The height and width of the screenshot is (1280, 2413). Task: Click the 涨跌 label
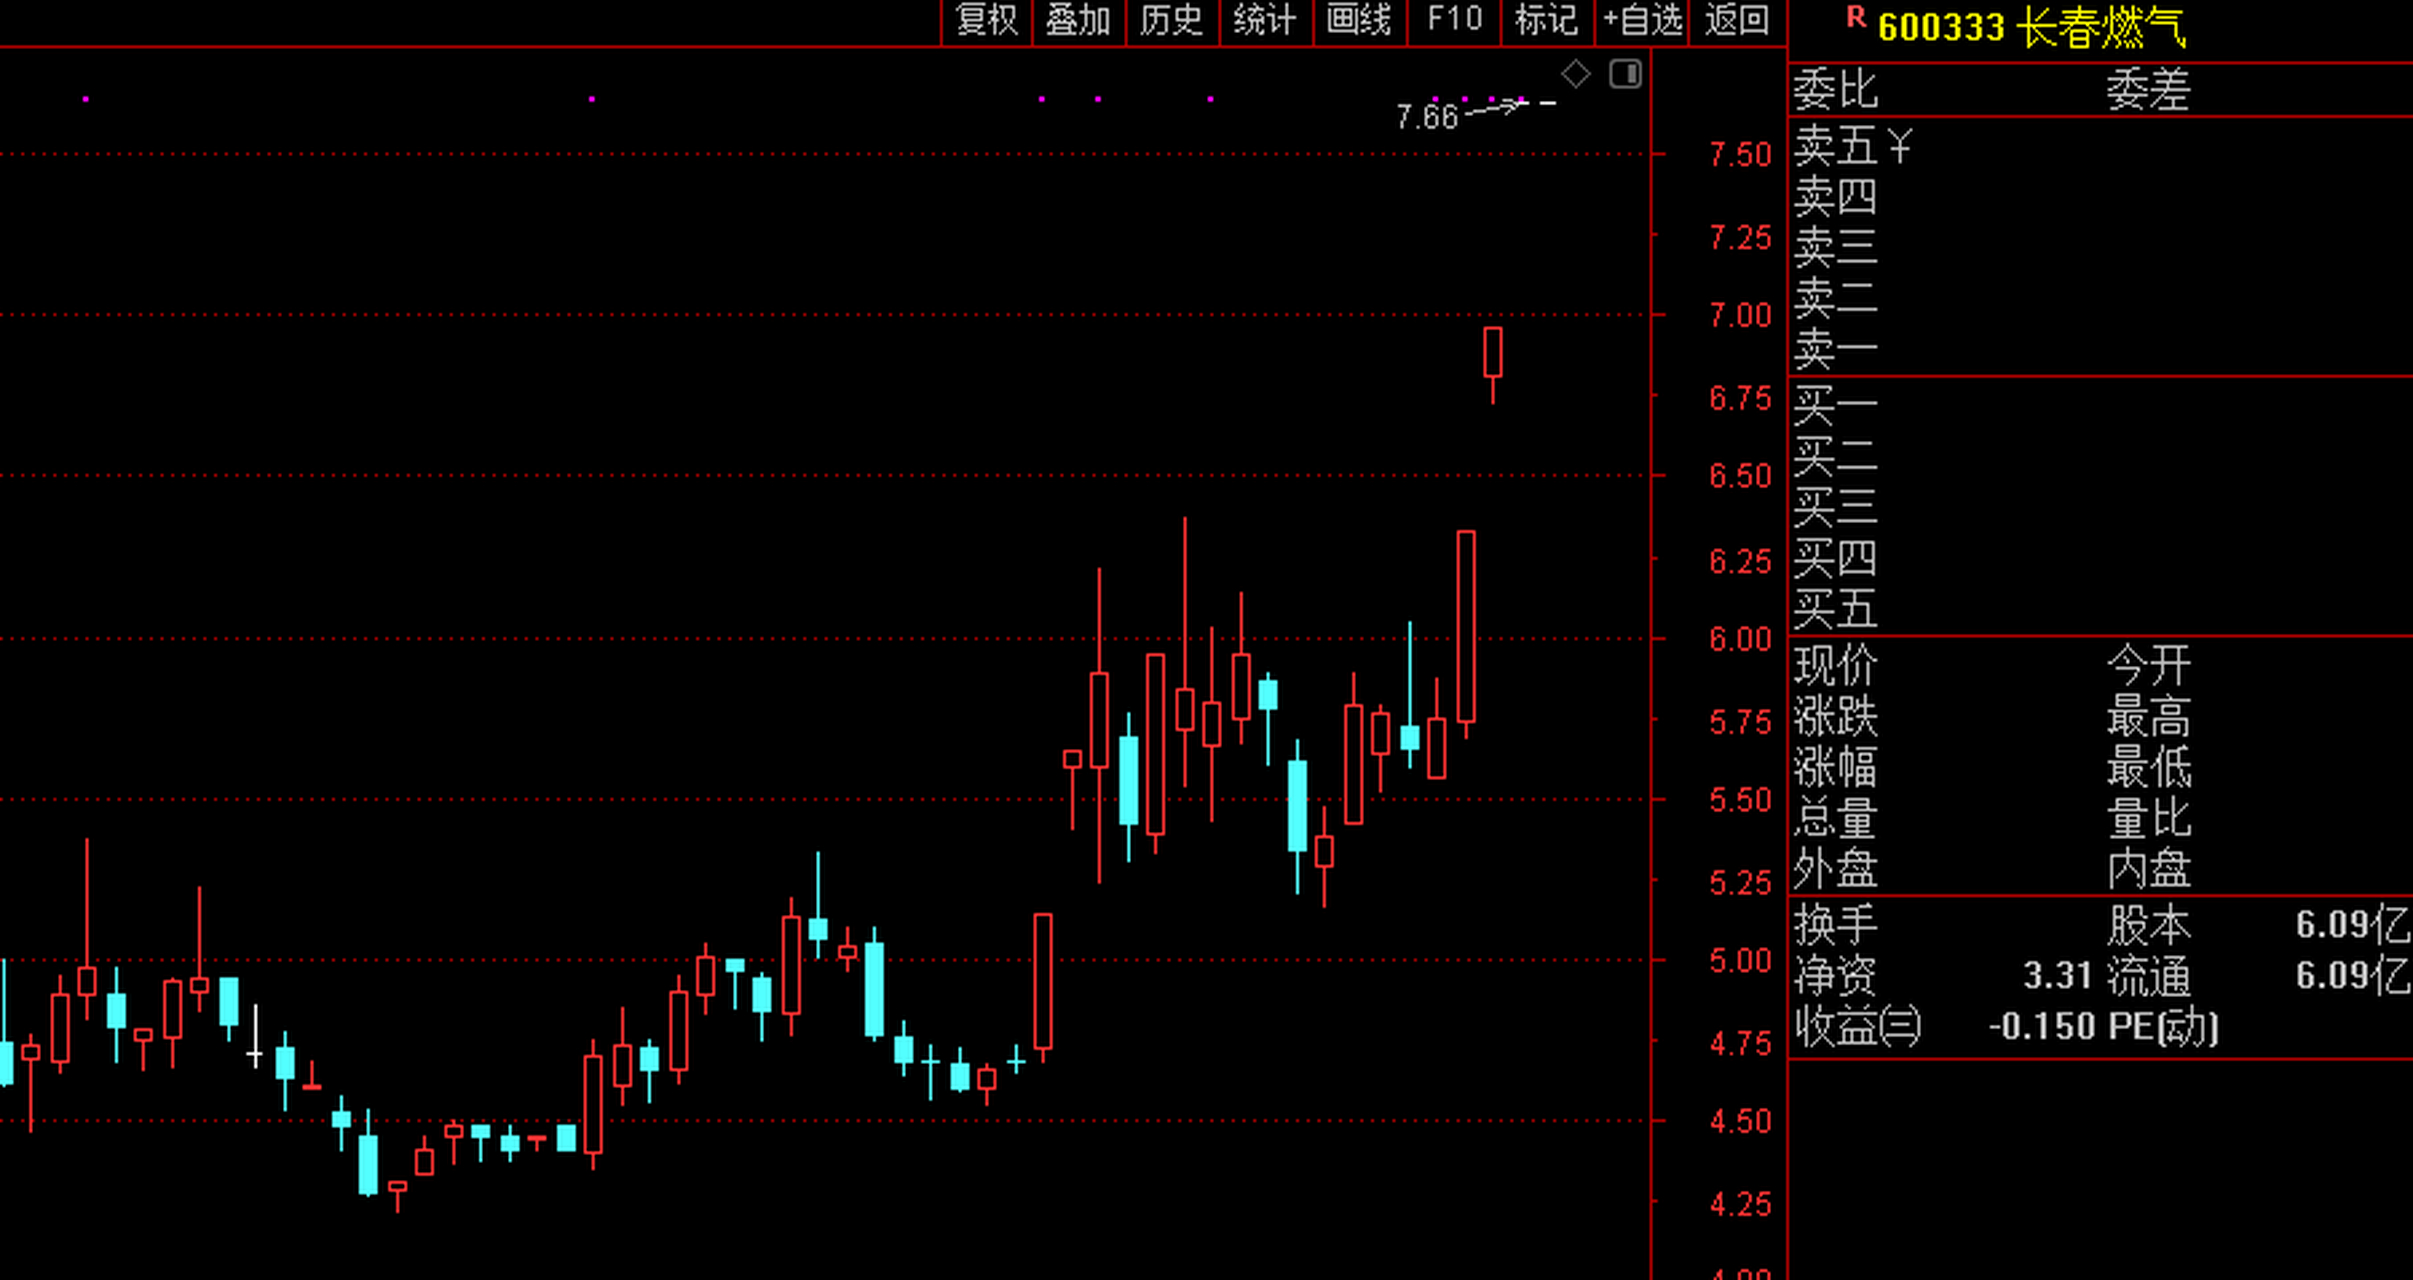(x=1835, y=716)
